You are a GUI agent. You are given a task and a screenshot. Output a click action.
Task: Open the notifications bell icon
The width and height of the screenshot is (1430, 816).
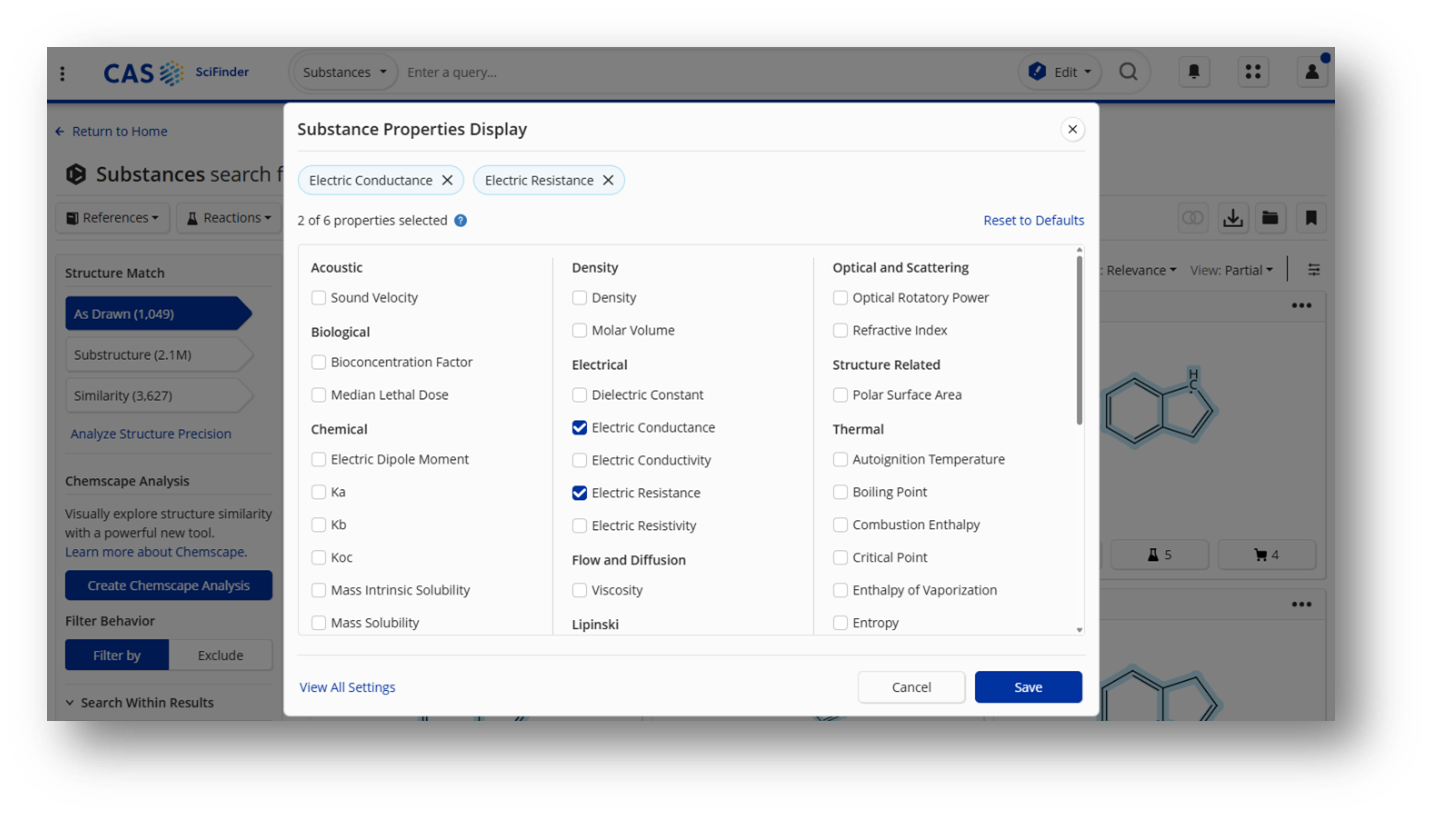tap(1194, 72)
